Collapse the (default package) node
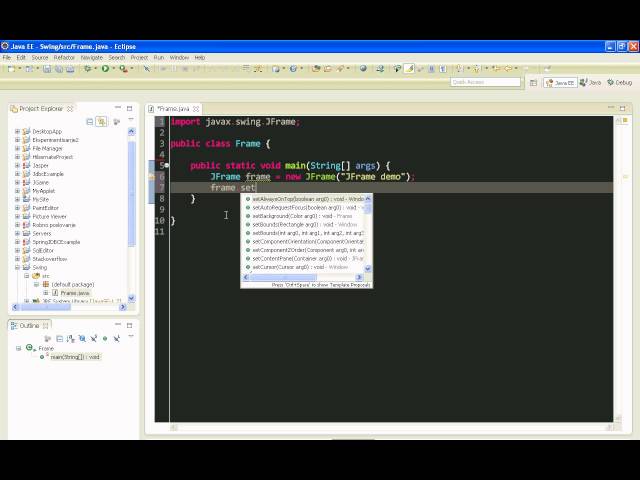This screenshot has width=640, height=480. coord(36,284)
